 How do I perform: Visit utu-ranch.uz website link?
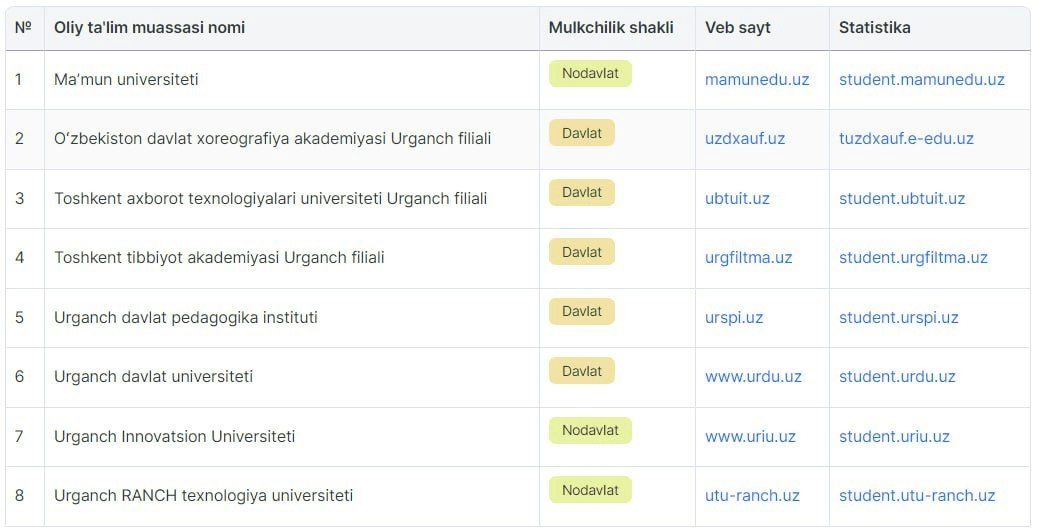[752, 496]
